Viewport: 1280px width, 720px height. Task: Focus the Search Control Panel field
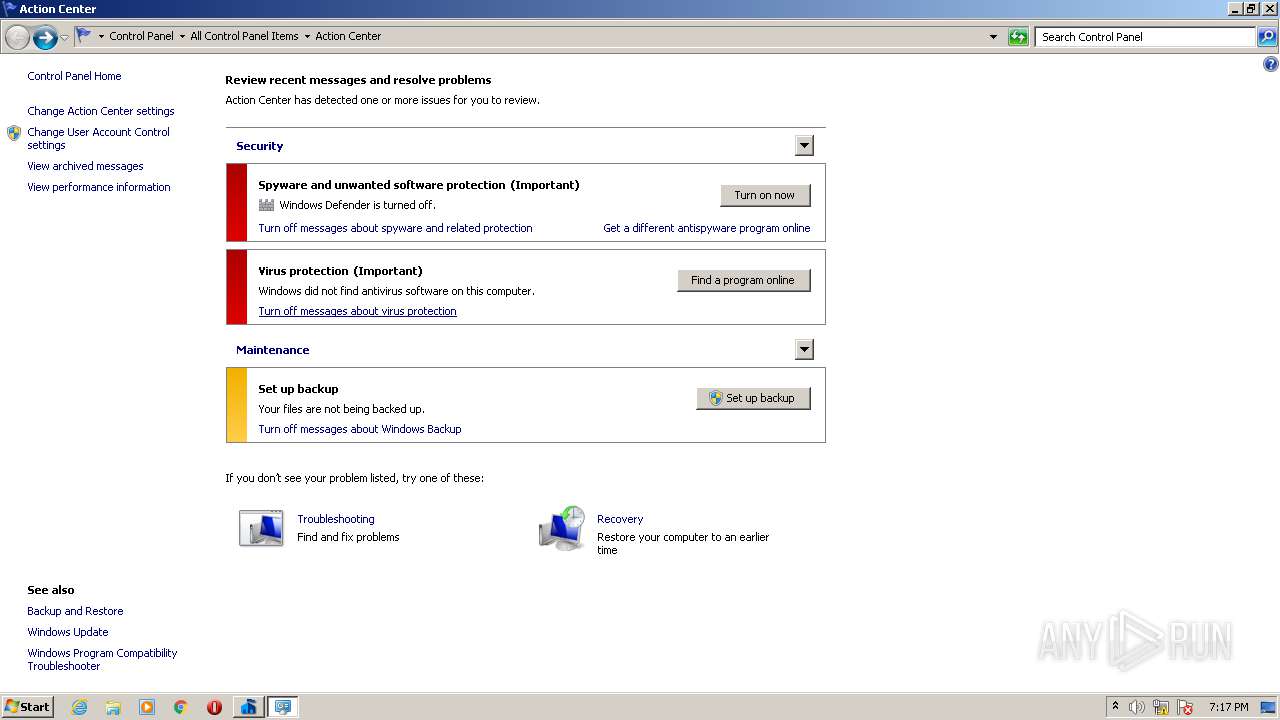point(1145,37)
